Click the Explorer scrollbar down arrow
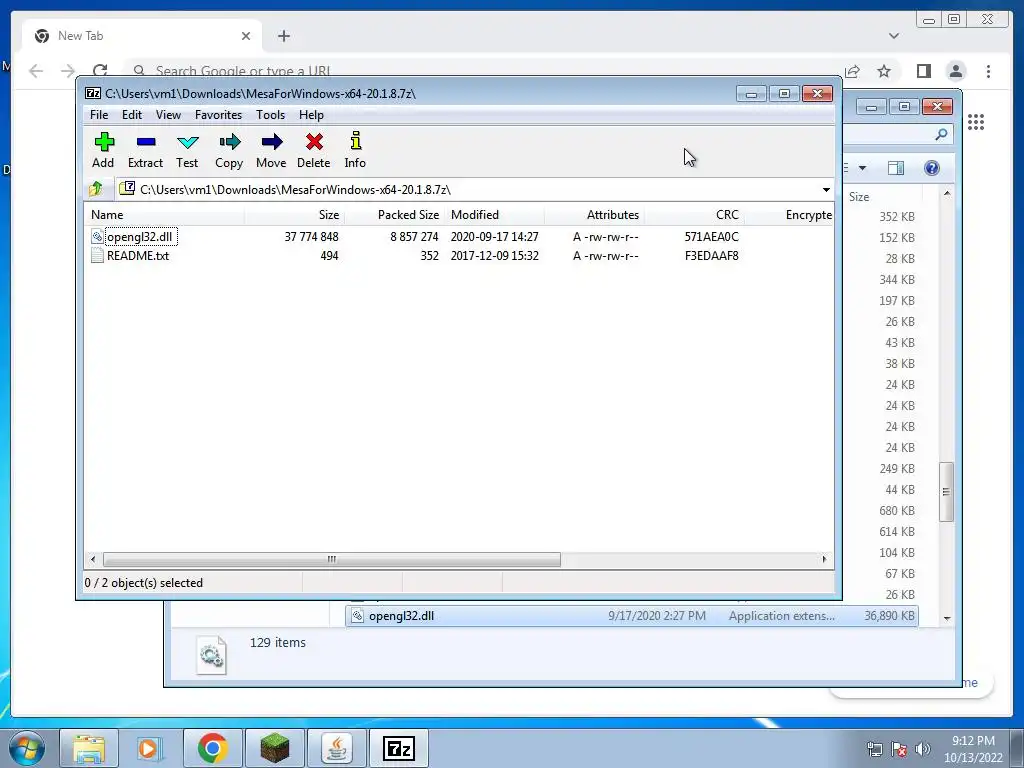The width and height of the screenshot is (1024, 768). coord(946,618)
